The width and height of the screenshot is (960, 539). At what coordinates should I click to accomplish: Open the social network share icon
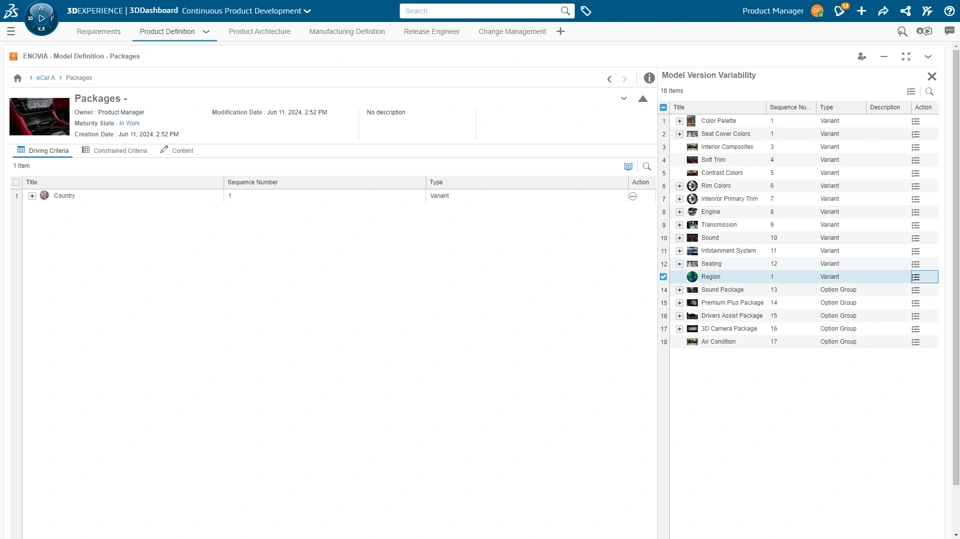pyautogui.click(x=905, y=11)
